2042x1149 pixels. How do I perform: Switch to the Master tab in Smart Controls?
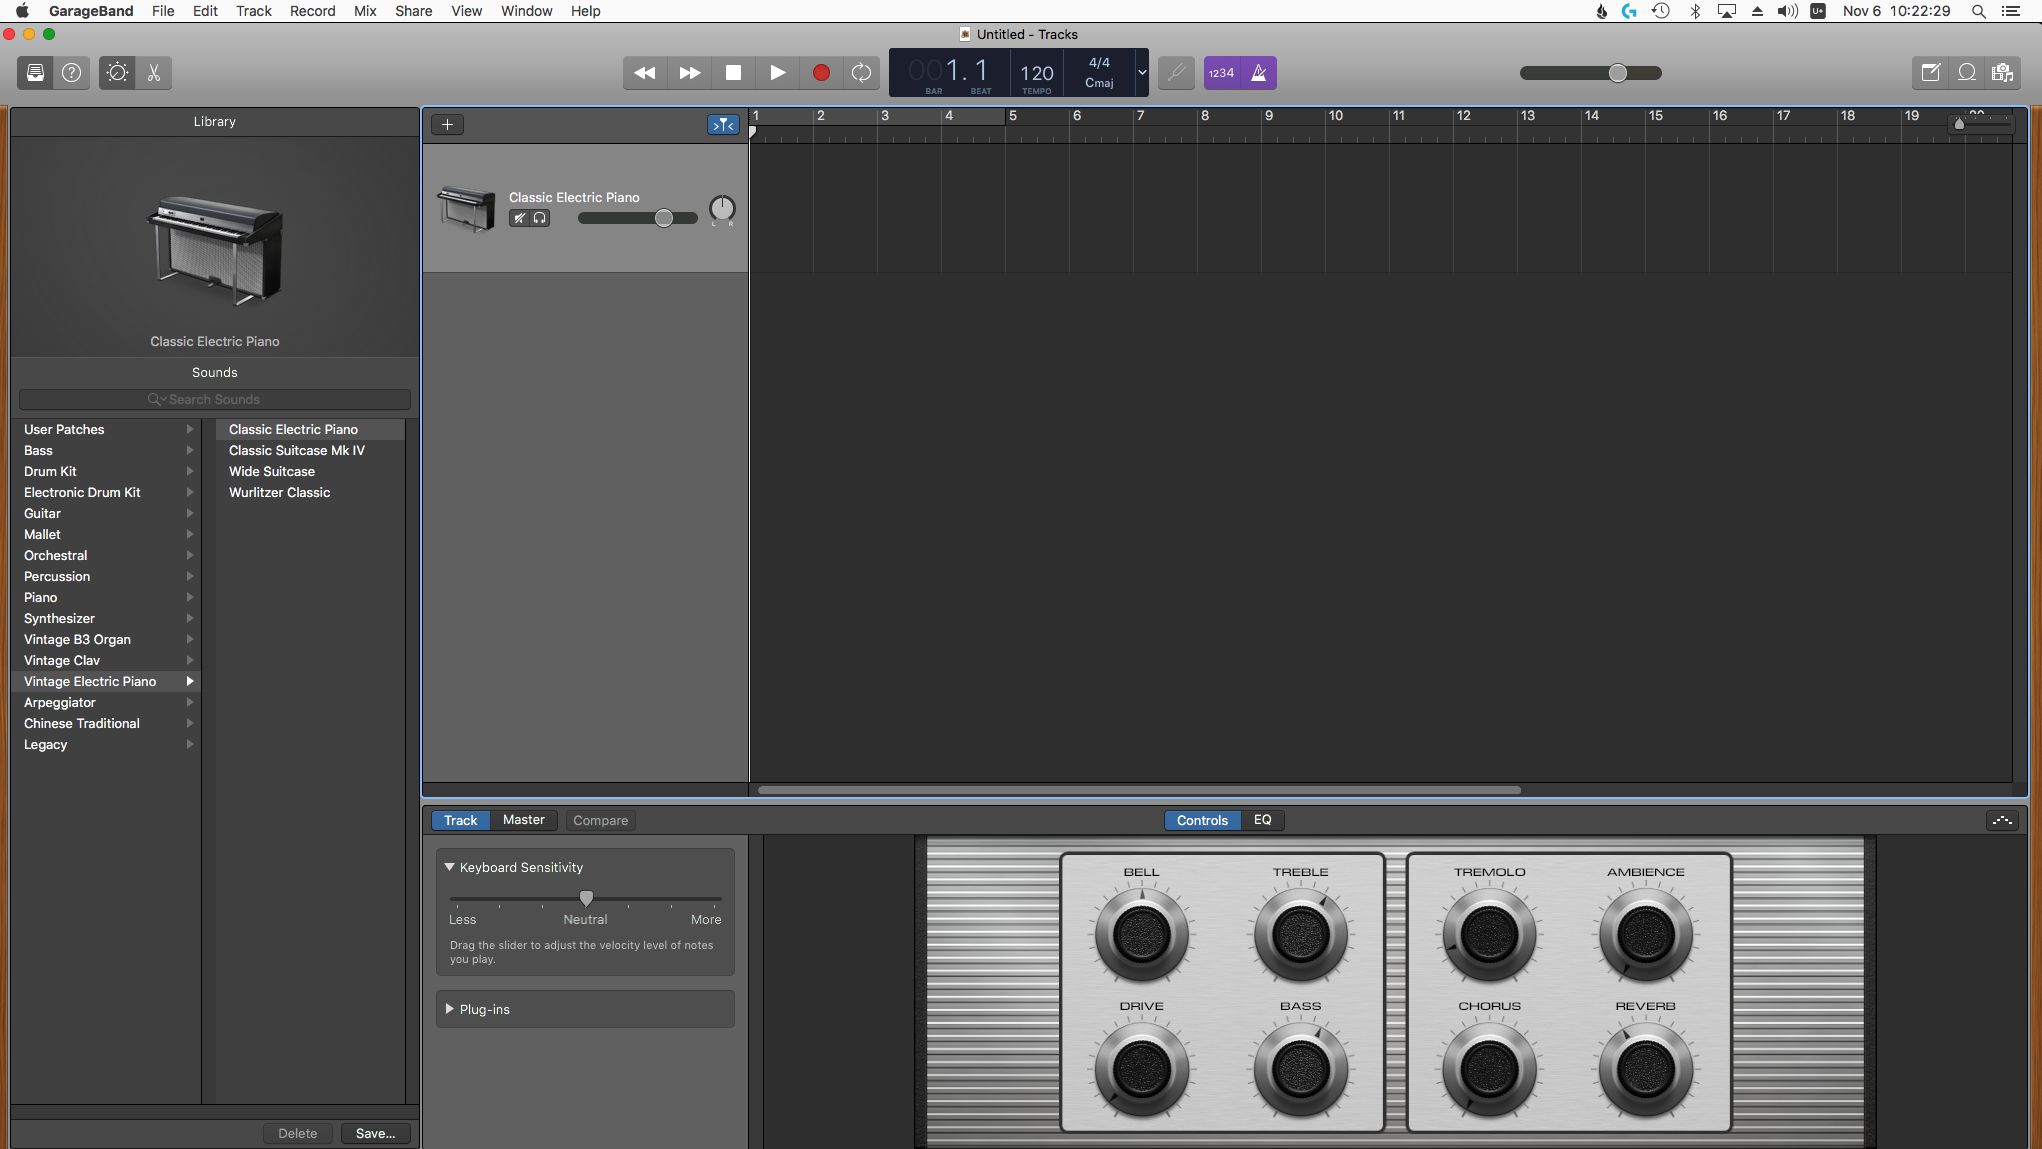click(x=522, y=819)
